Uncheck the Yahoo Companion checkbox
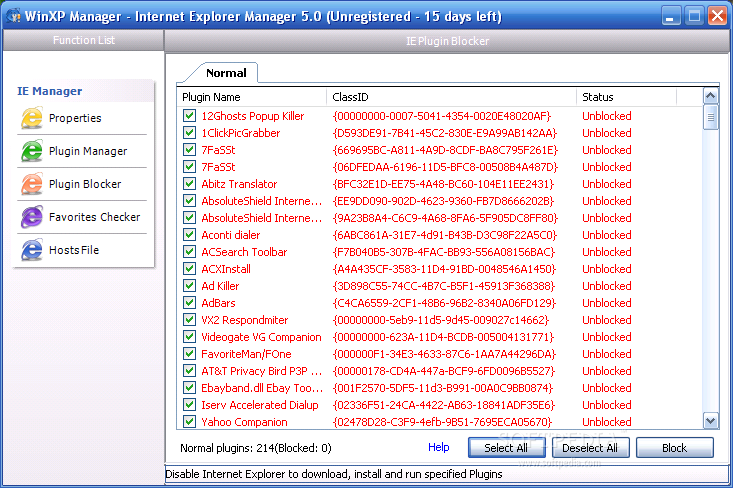Viewport: 733px width, 488px height. 189,422
